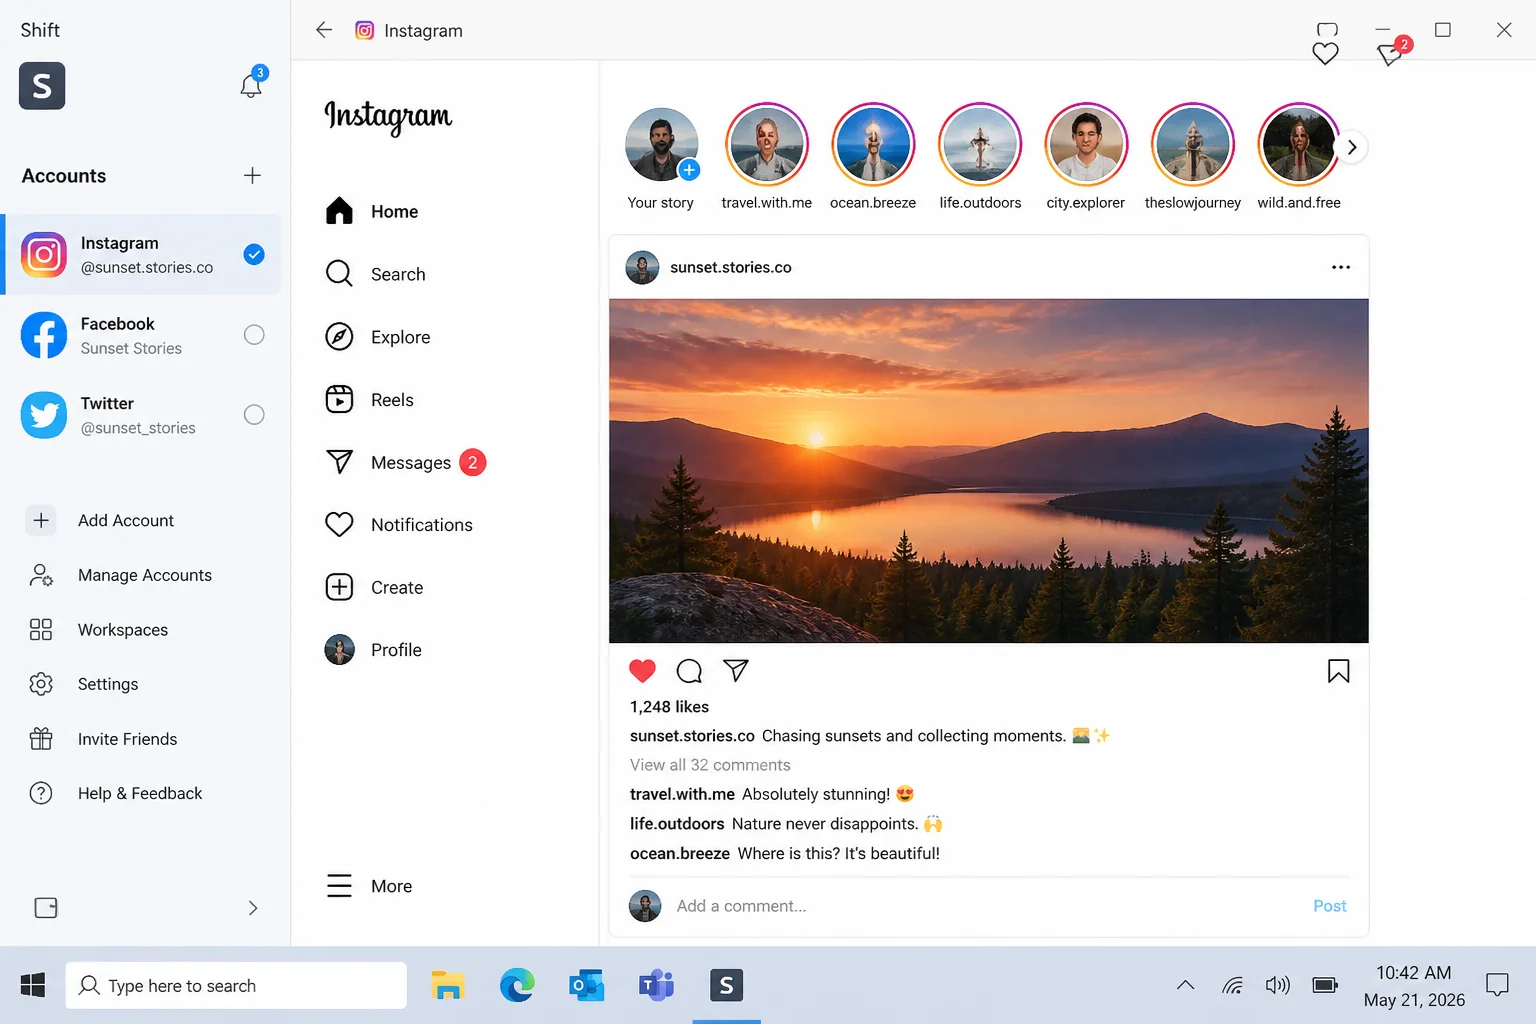Click the View all 32 comments link
Screen dimensions: 1536x1024
point(710,765)
